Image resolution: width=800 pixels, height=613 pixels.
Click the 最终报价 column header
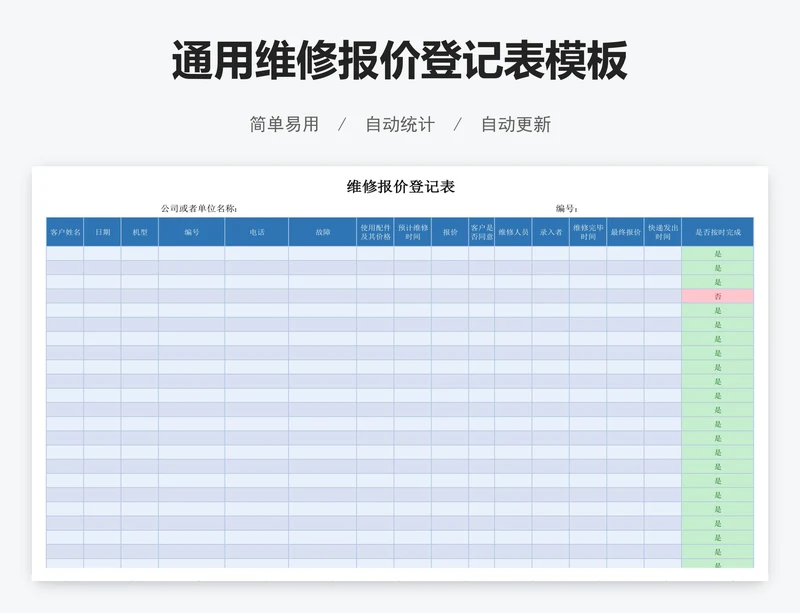coord(626,232)
